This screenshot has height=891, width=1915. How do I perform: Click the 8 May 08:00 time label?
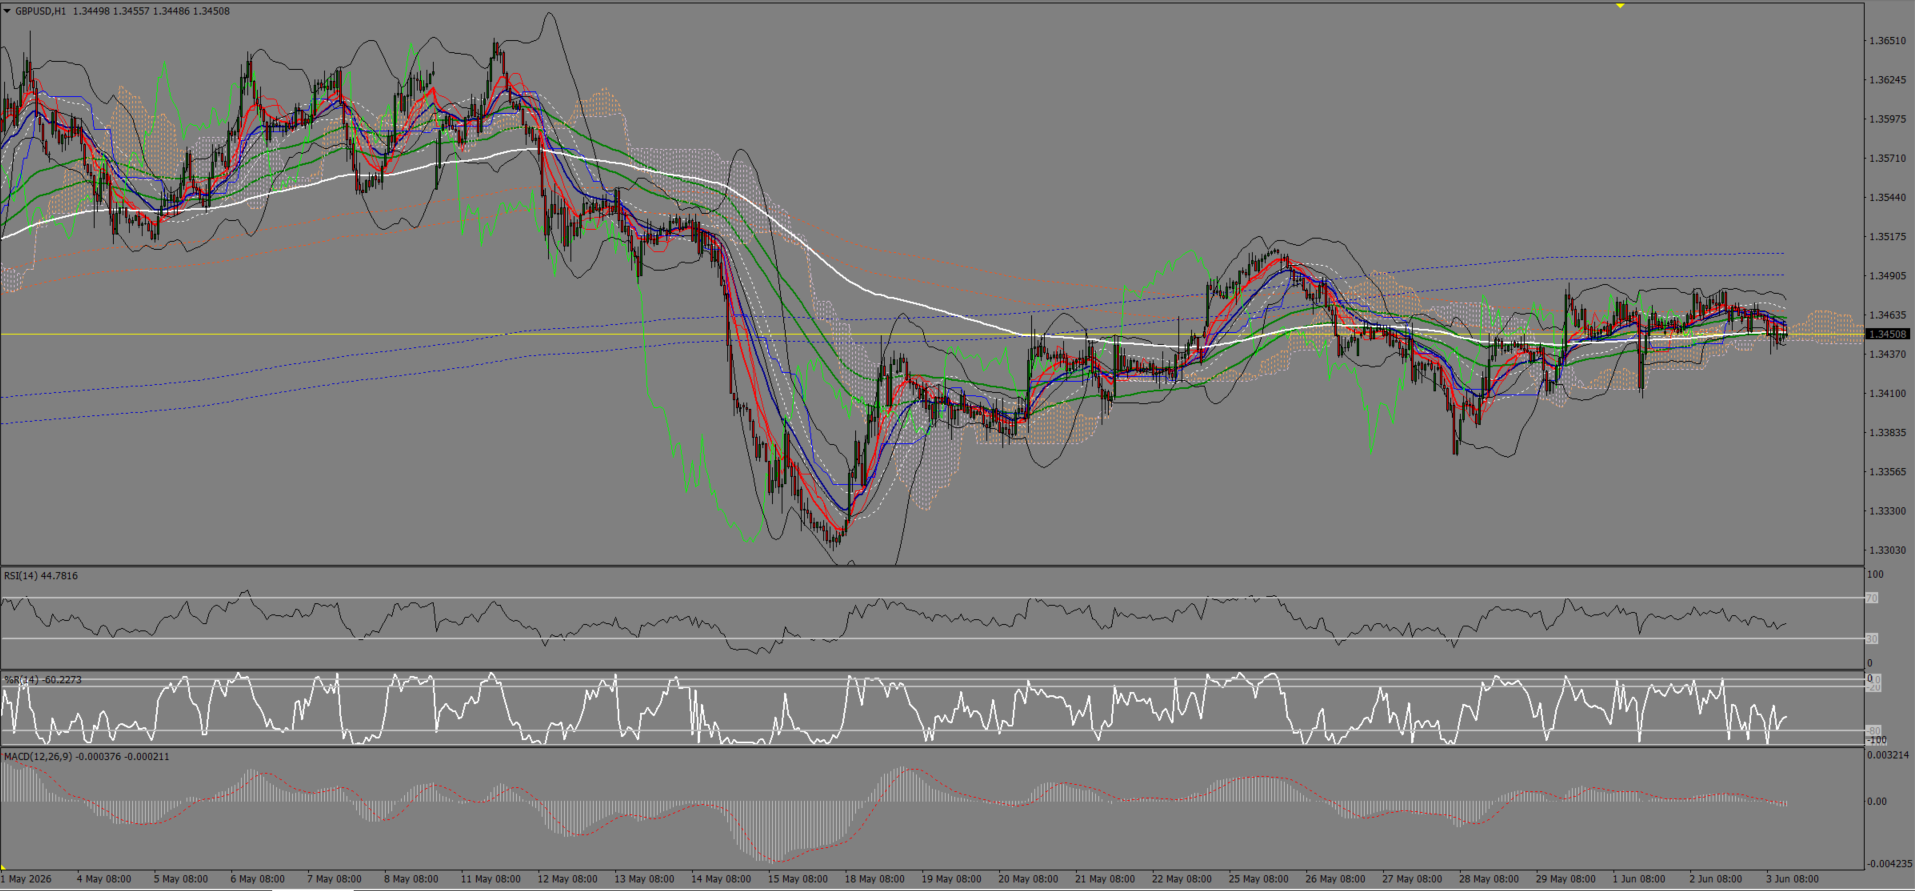[411, 880]
